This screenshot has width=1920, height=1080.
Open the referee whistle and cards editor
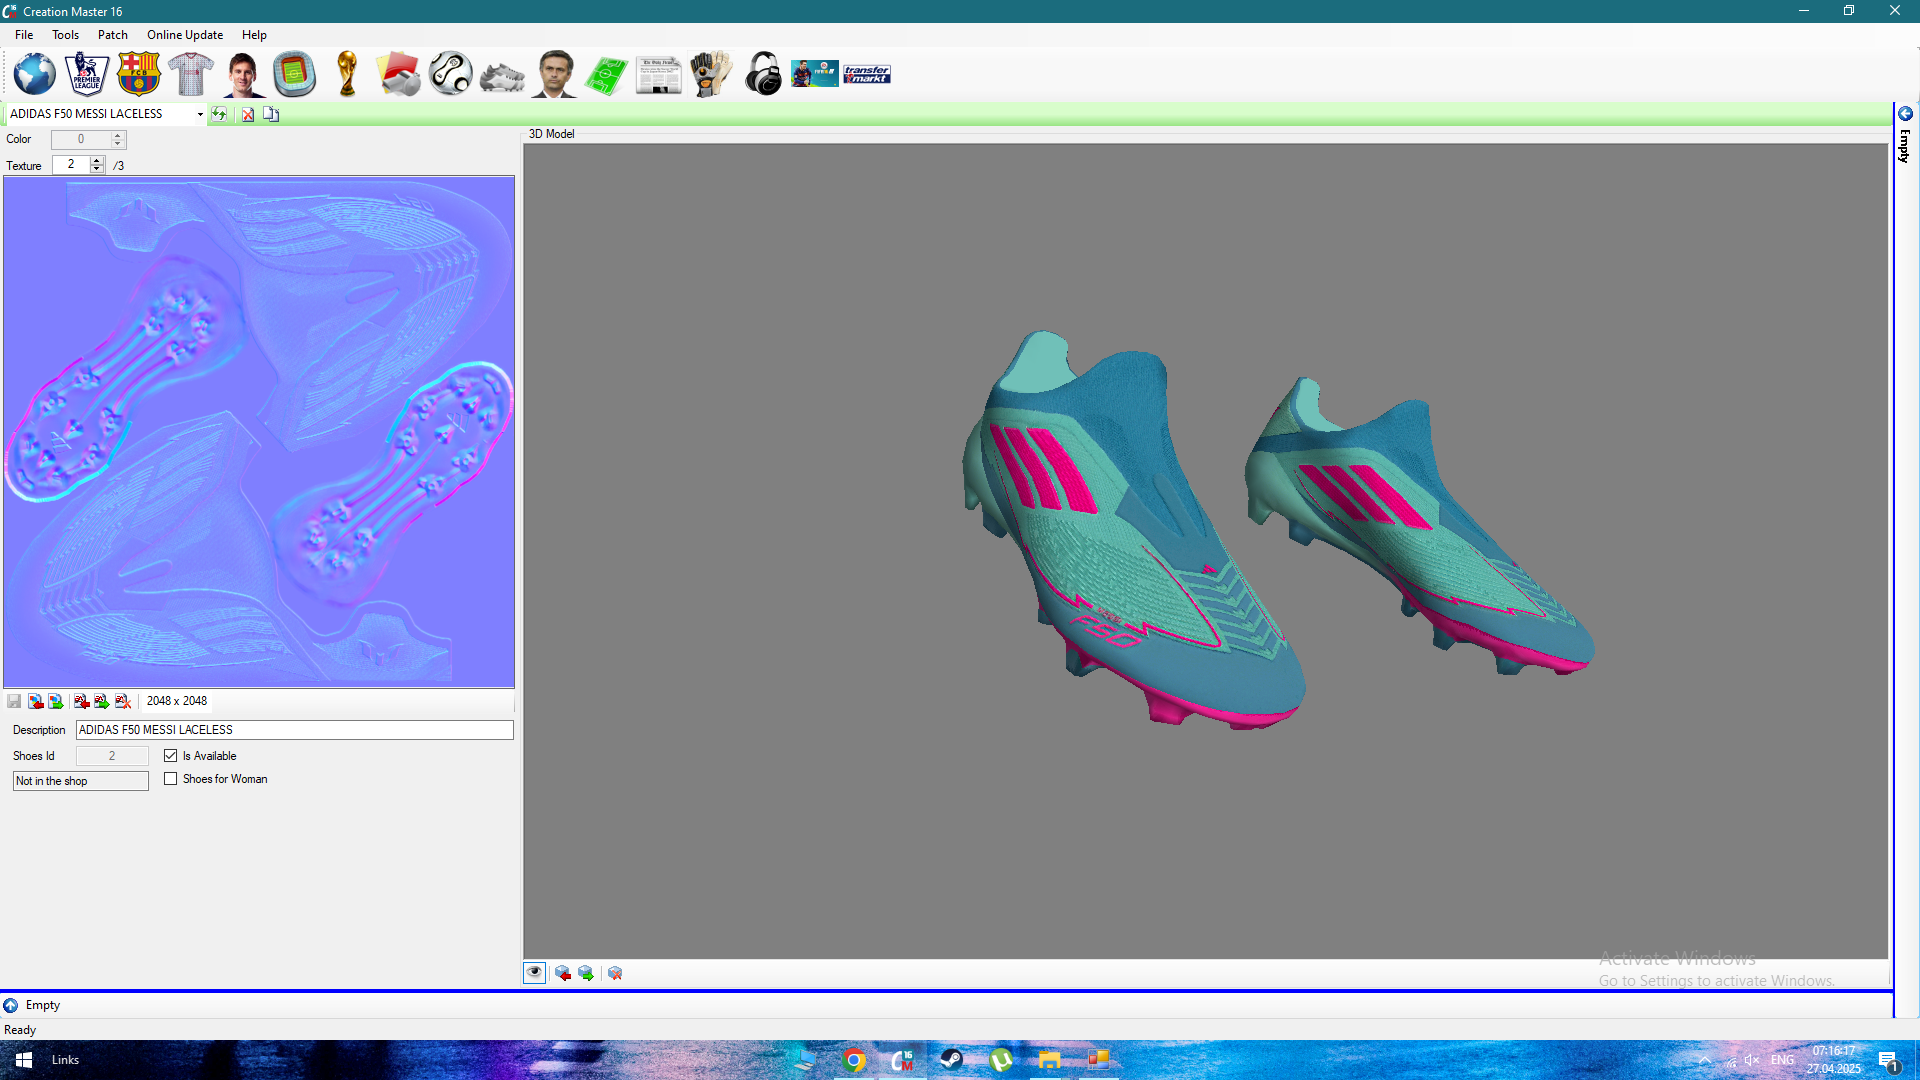click(x=399, y=75)
